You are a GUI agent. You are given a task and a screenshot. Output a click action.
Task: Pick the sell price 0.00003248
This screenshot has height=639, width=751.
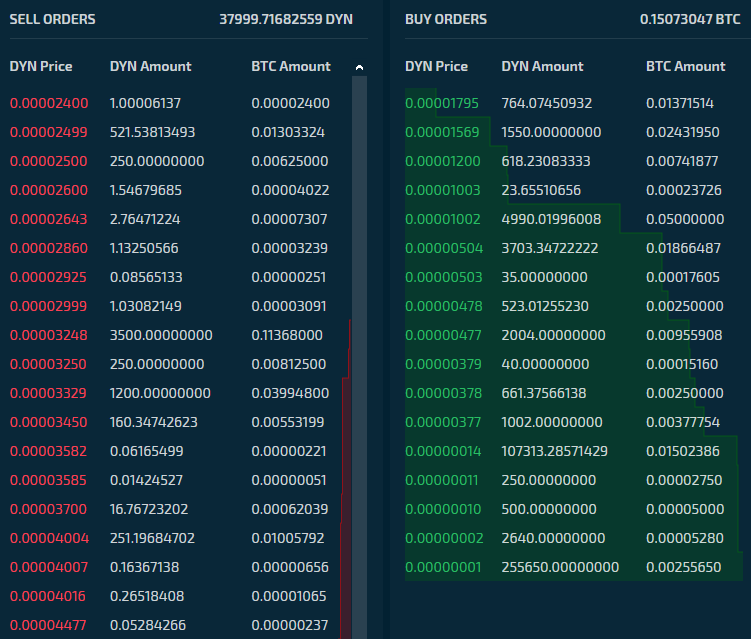click(x=49, y=335)
